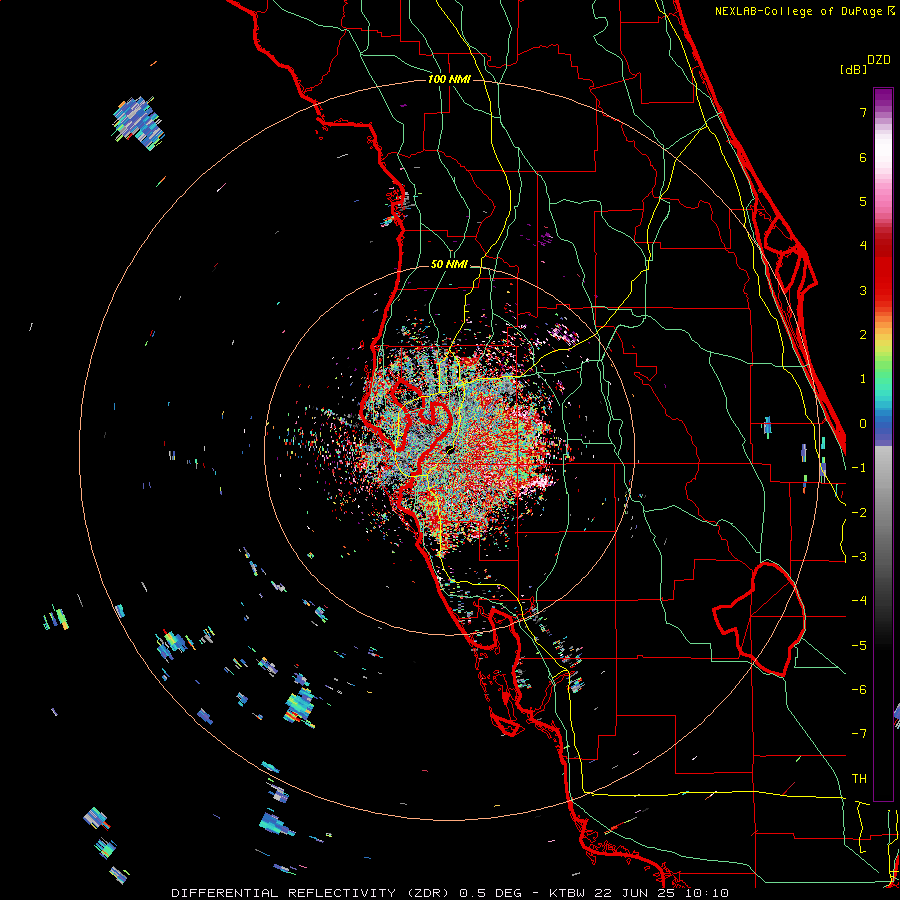
Task: Select the "0" value on the dB scale
Action: (x=863, y=424)
